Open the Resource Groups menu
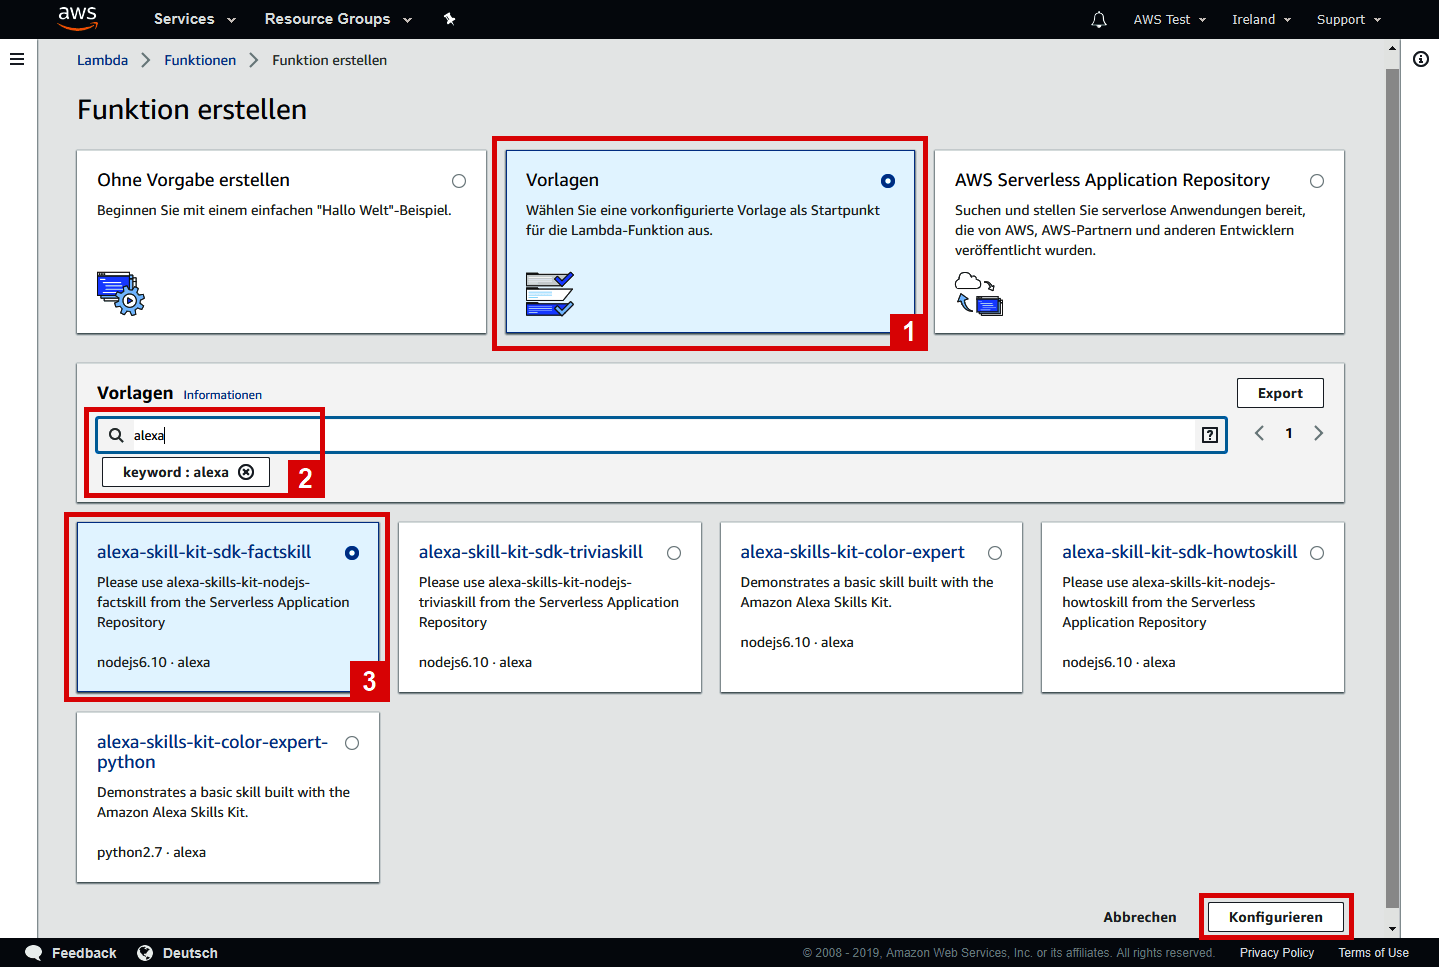The image size is (1439, 967). tap(337, 19)
